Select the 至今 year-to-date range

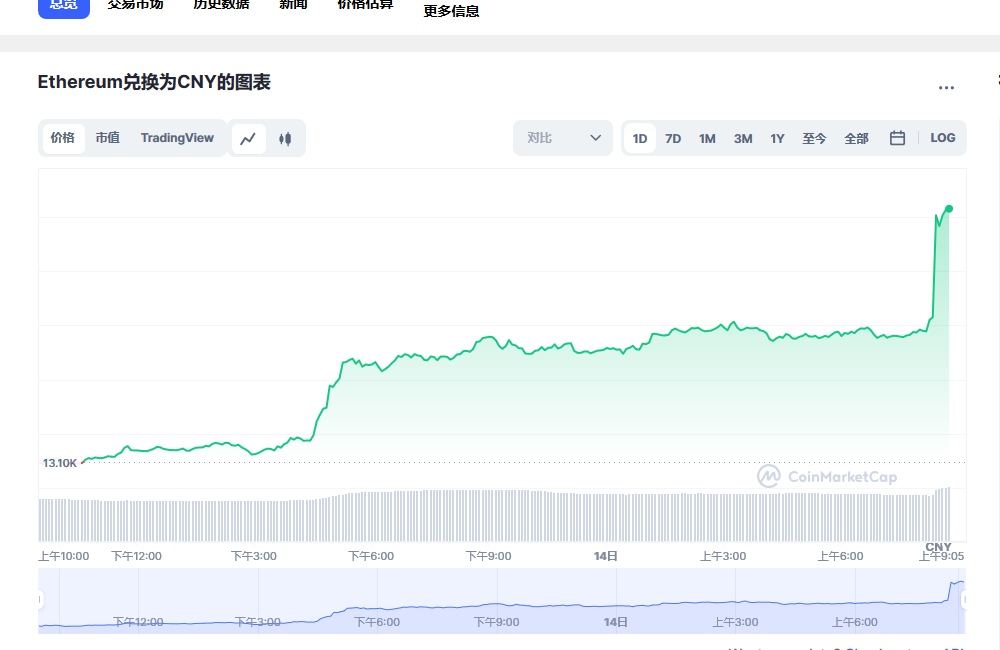[x=814, y=138]
